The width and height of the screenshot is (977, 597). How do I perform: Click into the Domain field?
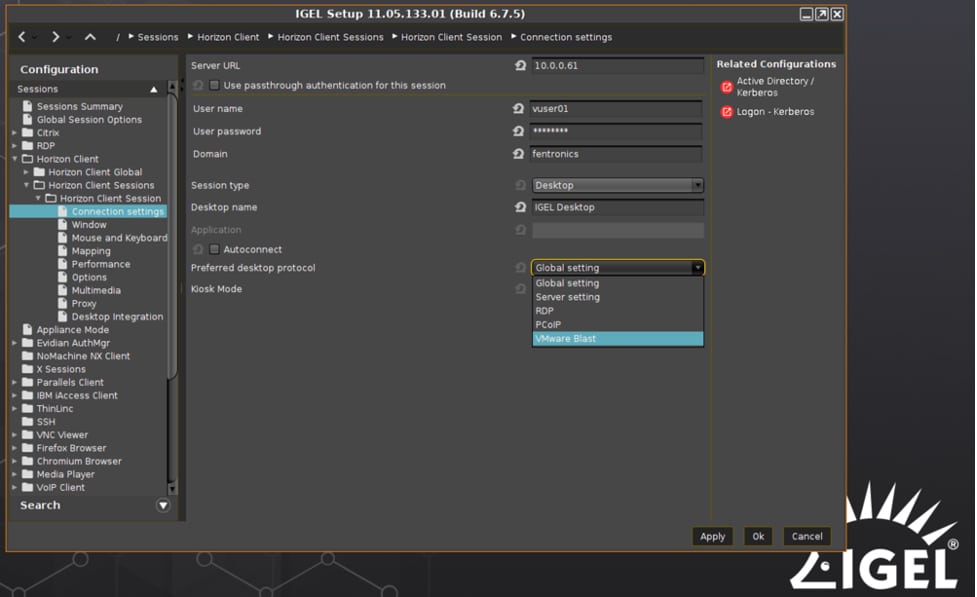coord(616,154)
